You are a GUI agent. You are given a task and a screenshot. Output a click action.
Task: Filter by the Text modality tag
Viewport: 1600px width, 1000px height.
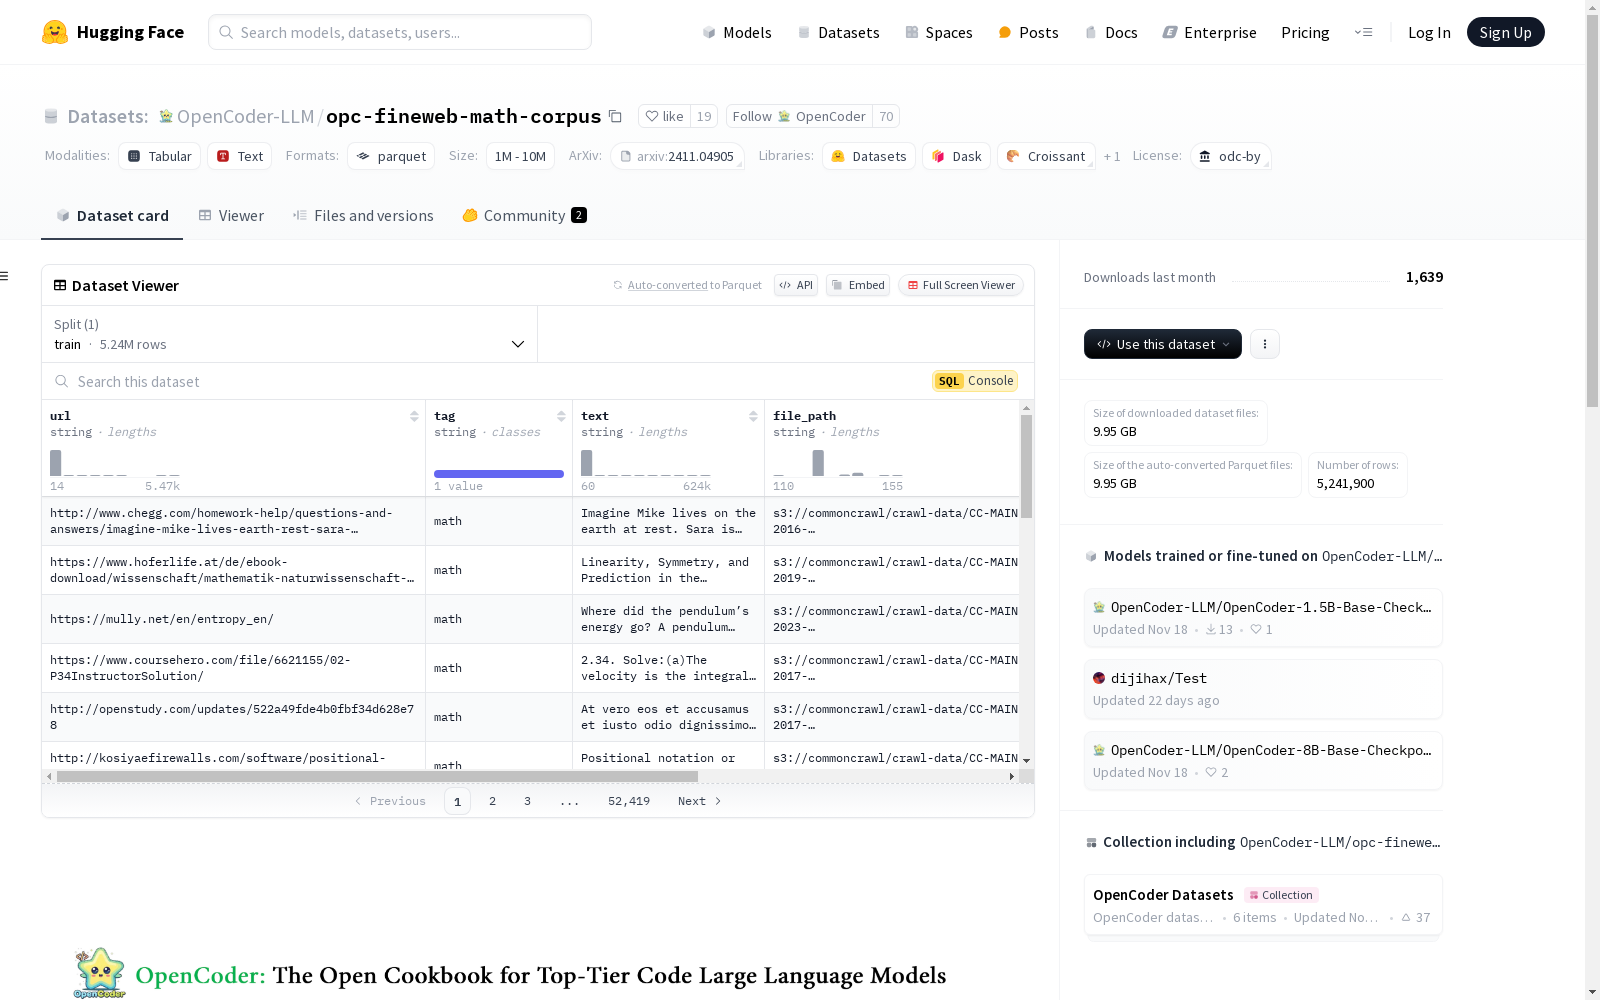tap(240, 157)
